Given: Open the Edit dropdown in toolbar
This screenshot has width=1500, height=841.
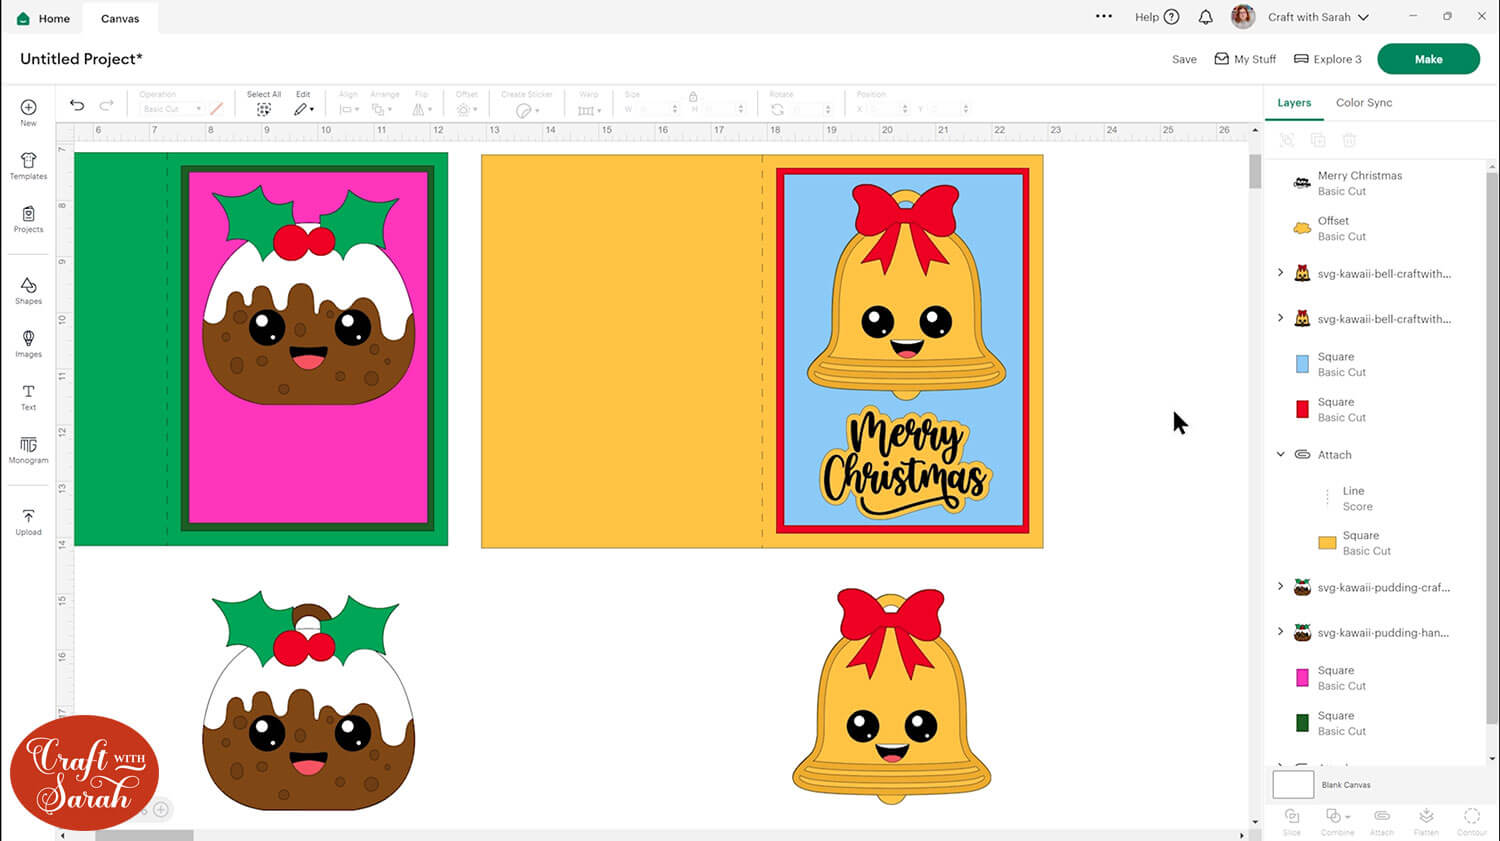Looking at the screenshot, I should (303, 109).
